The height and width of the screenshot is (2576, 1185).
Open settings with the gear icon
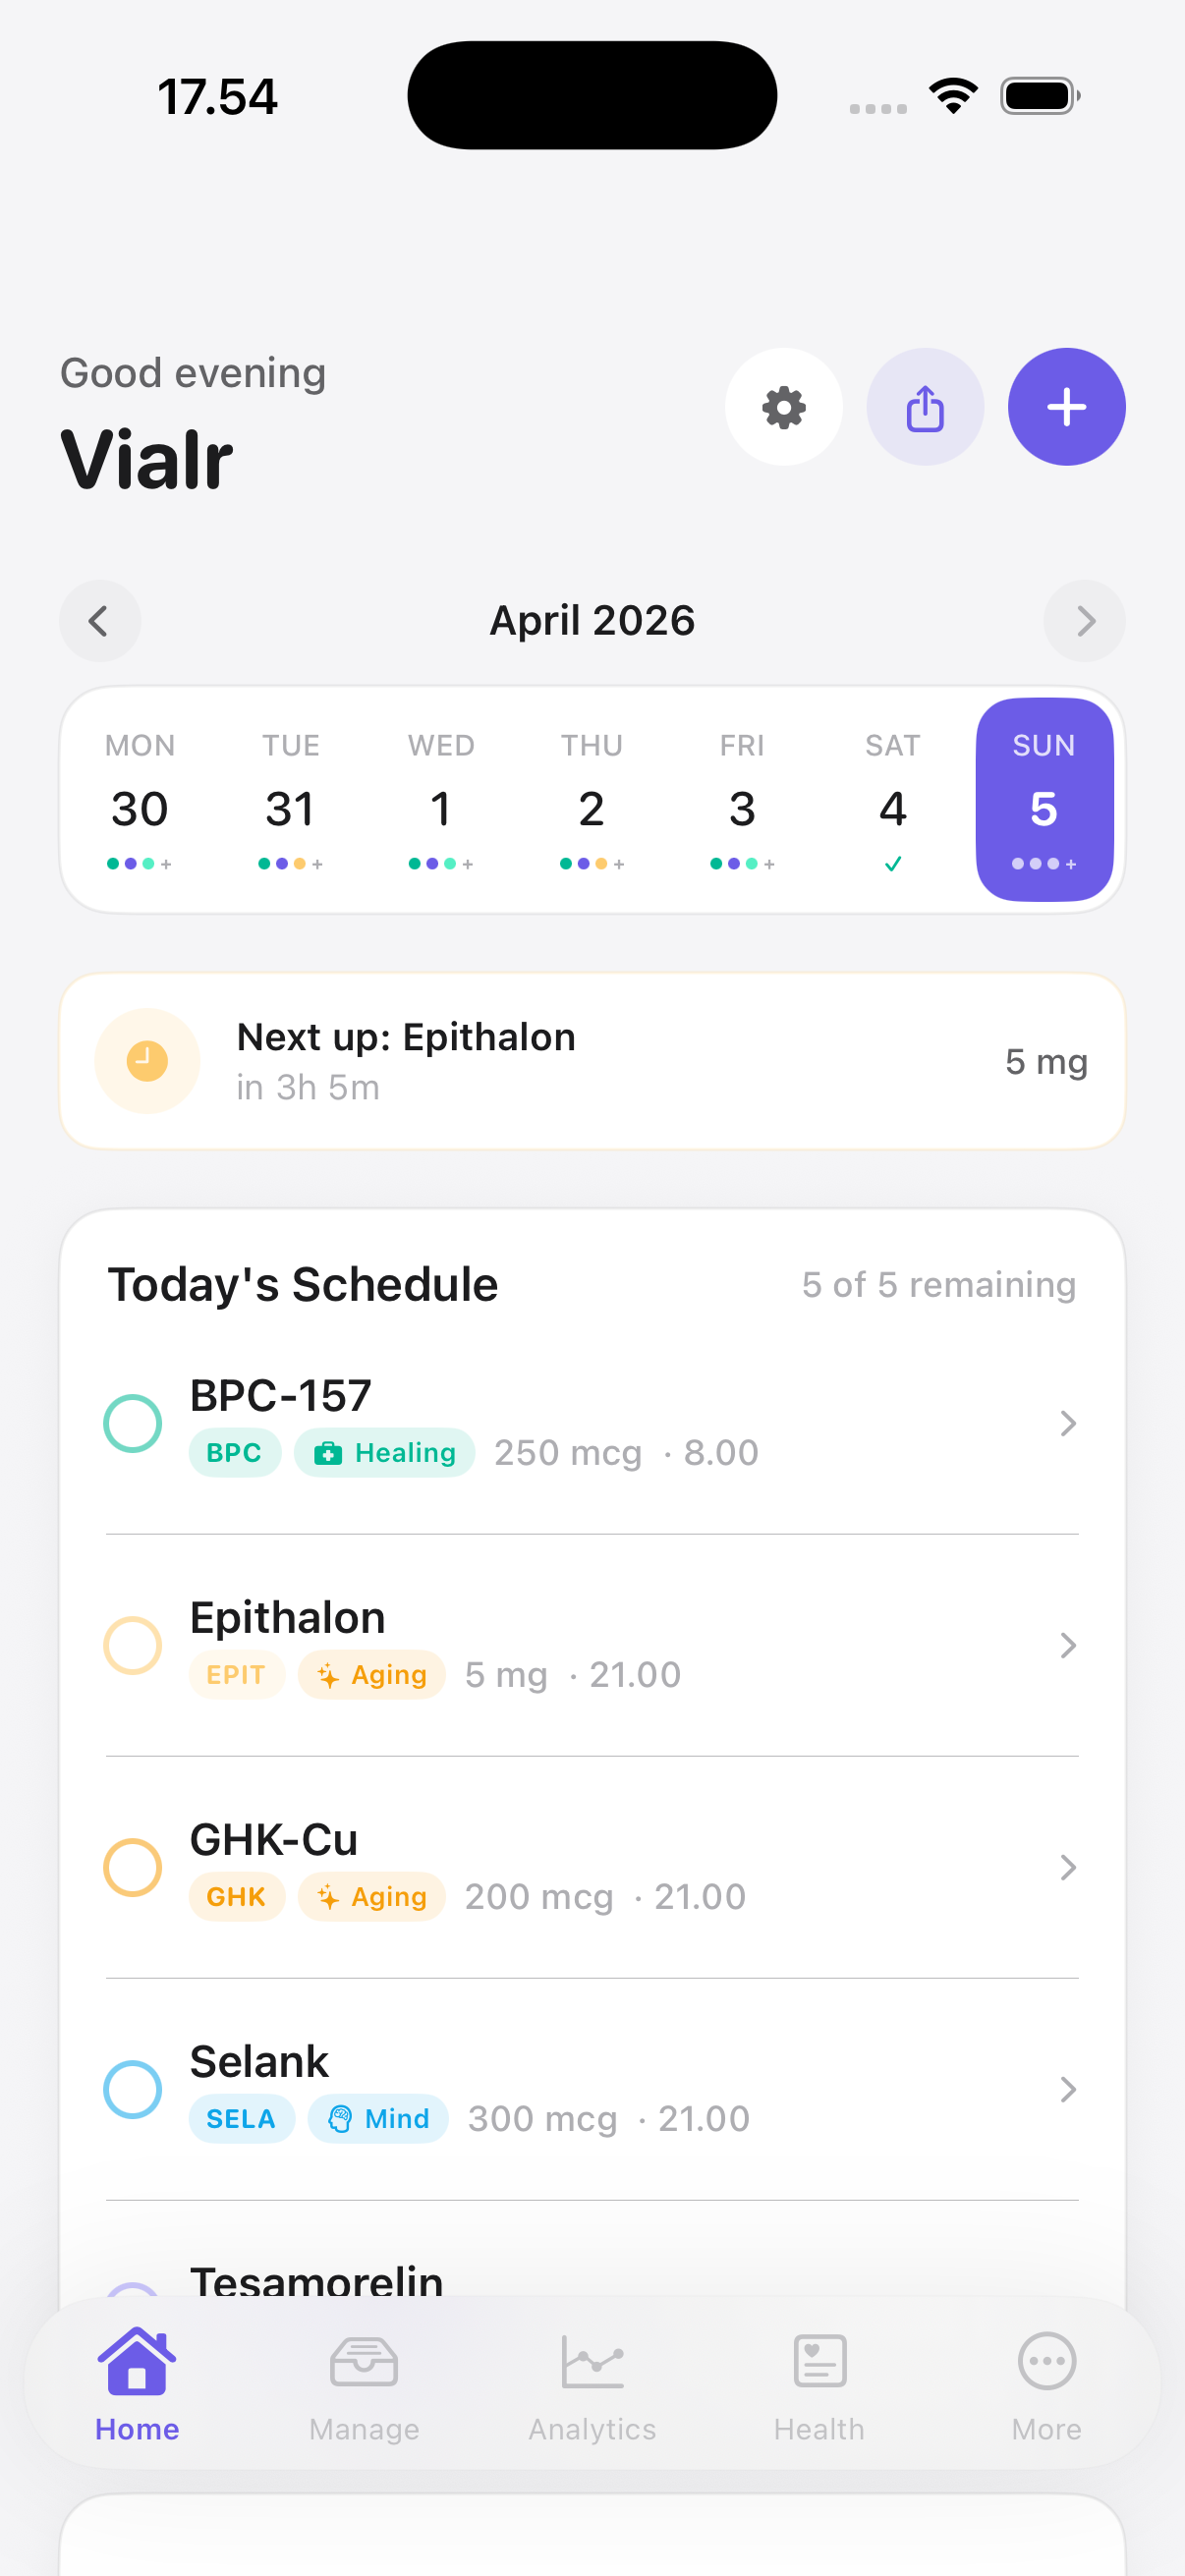pyautogui.click(x=783, y=407)
